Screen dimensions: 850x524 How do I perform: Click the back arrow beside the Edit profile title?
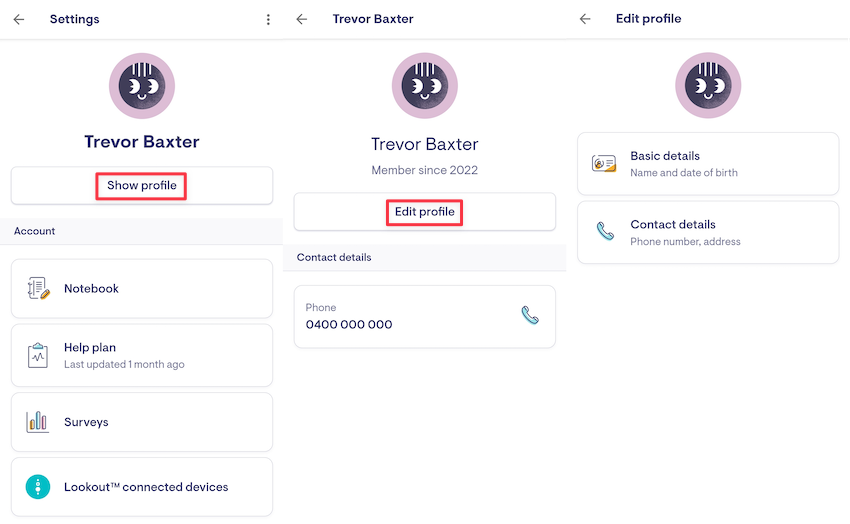click(585, 19)
